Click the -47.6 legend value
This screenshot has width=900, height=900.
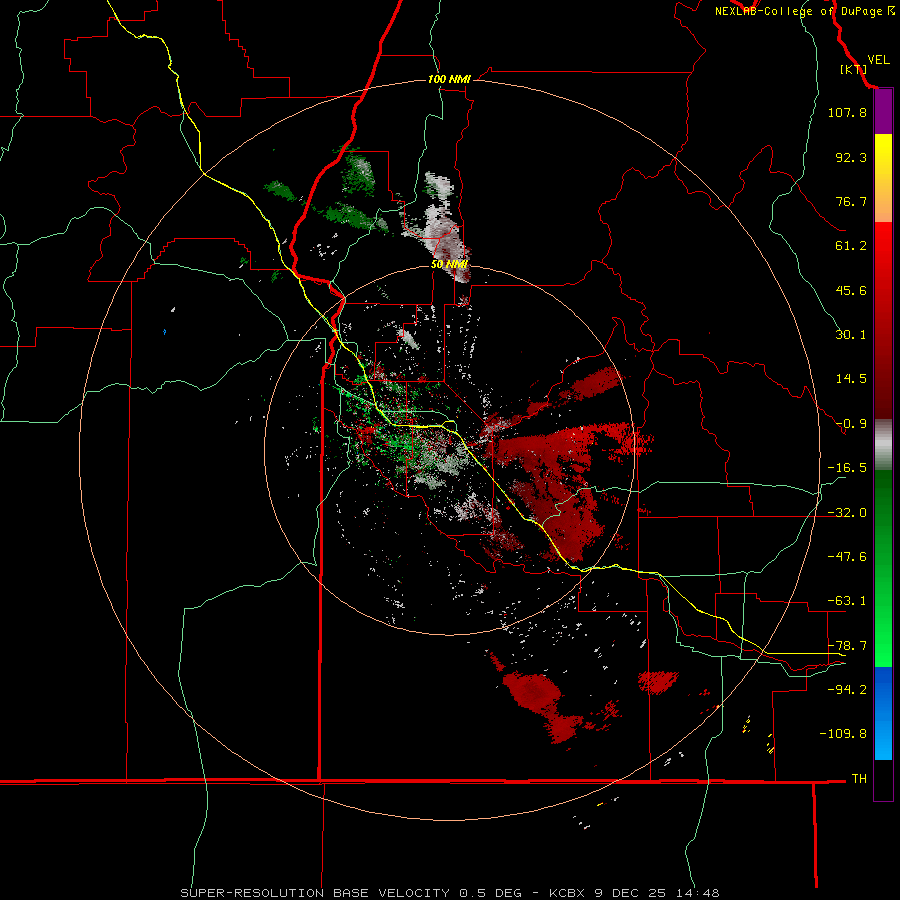pos(847,557)
